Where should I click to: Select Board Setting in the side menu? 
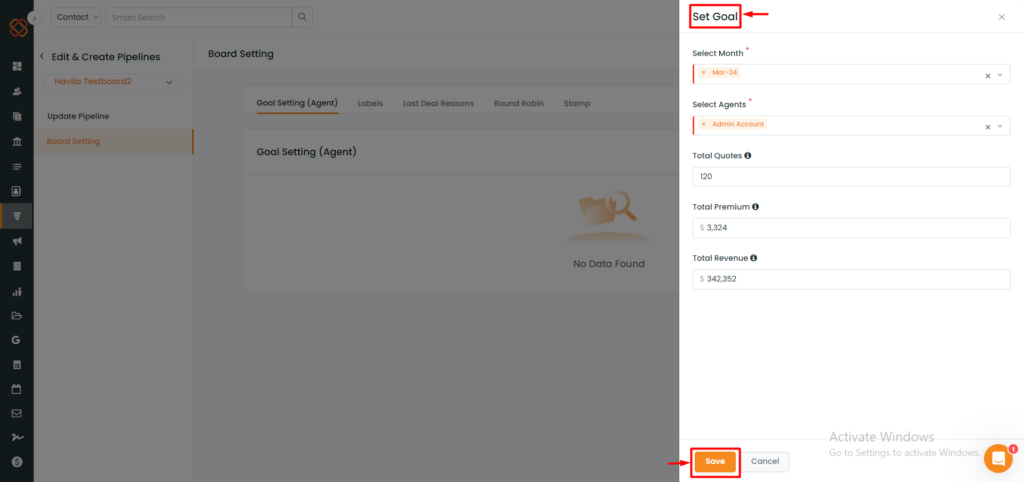click(113, 142)
